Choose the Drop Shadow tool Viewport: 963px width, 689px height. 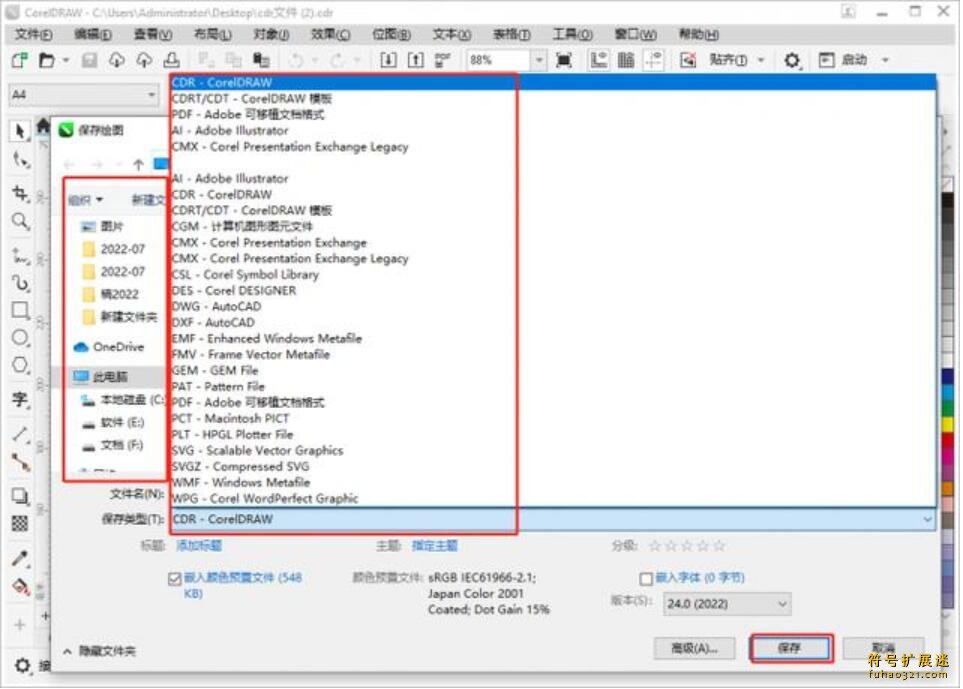click(x=20, y=496)
